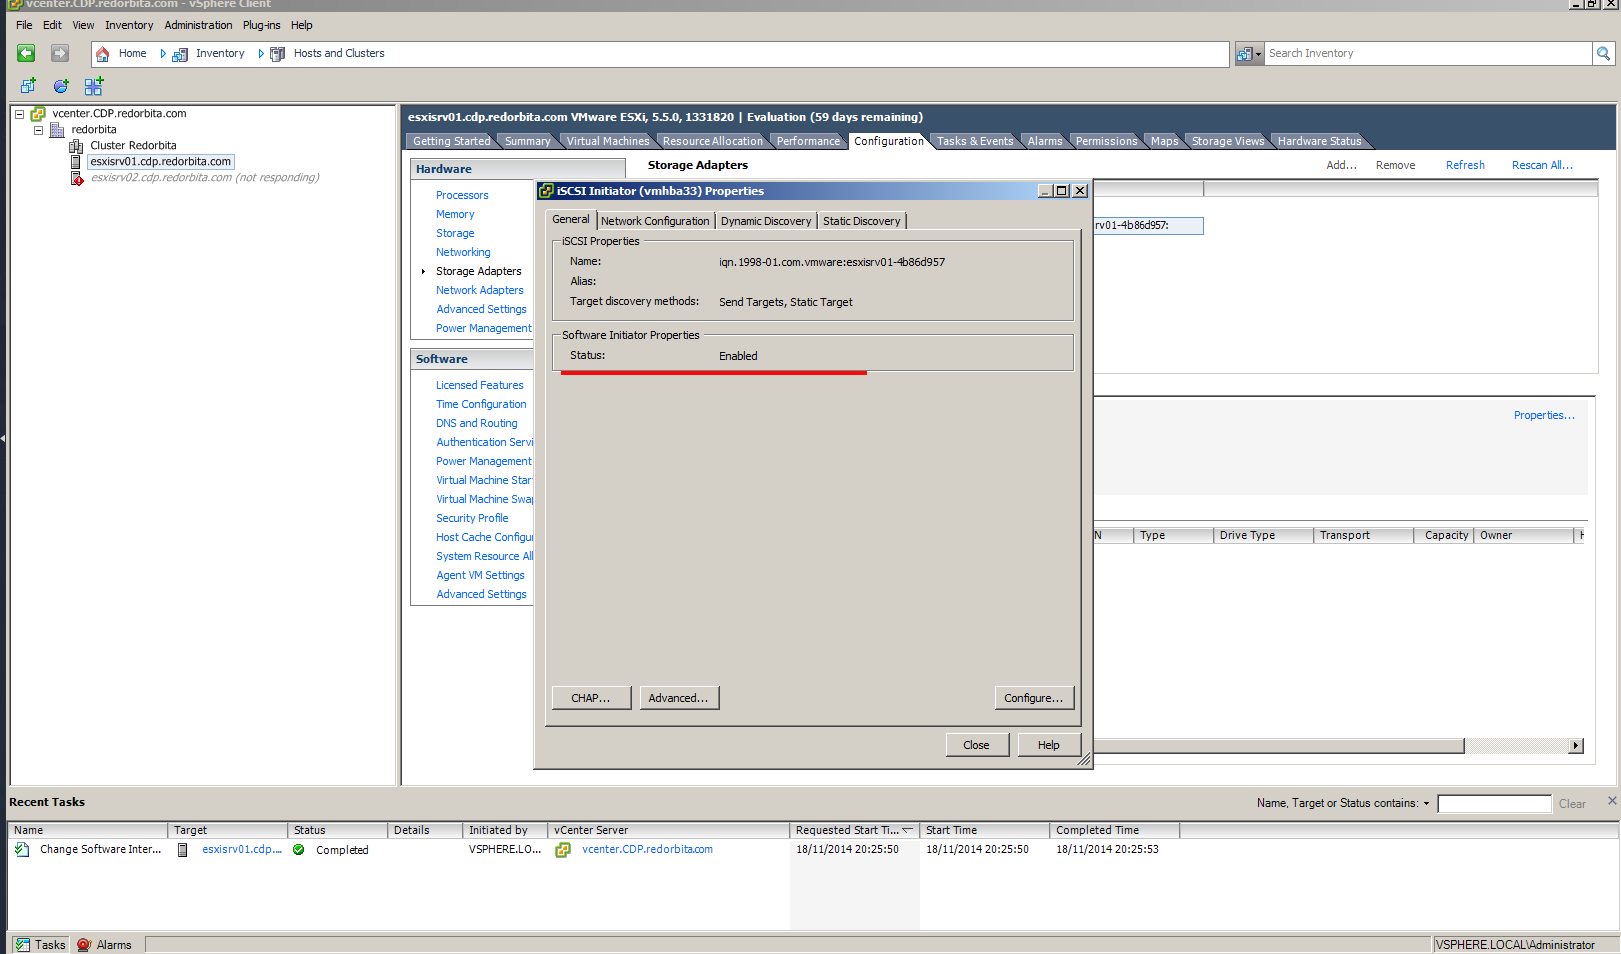This screenshot has height=954, width=1621.
Task: Click the CHAP... button
Action: pos(591,698)
